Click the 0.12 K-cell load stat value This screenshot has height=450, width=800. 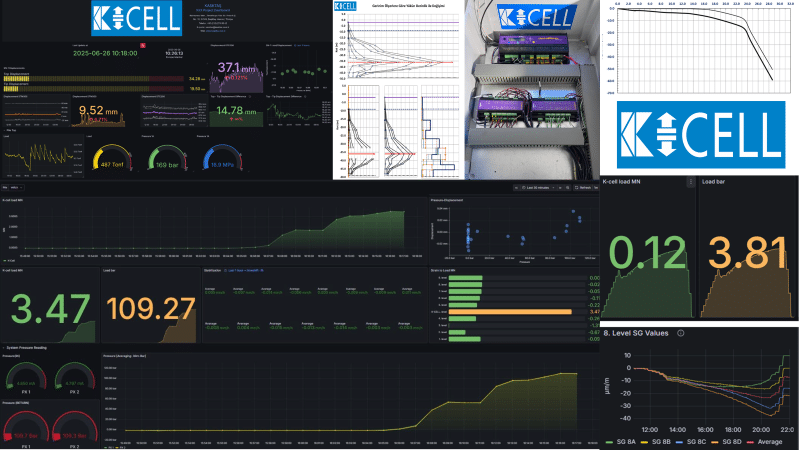[x=647, y=253]
